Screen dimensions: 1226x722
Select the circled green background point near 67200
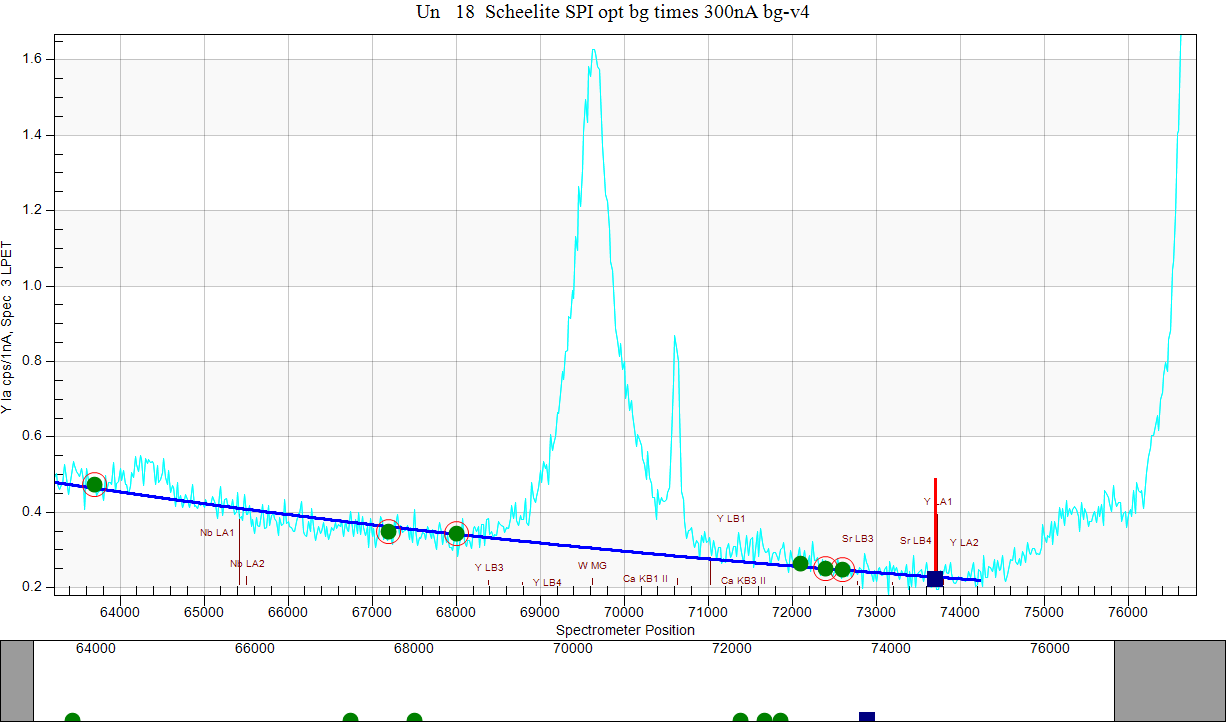click(x=389, y=531)
